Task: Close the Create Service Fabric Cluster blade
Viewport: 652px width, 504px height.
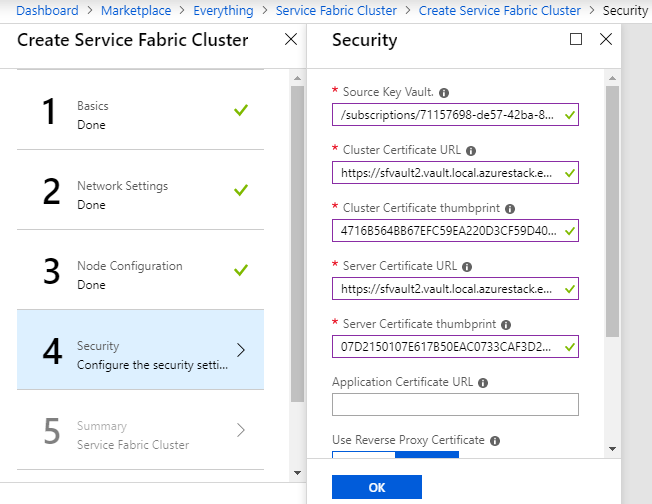Action: click(x=290, y=40)
